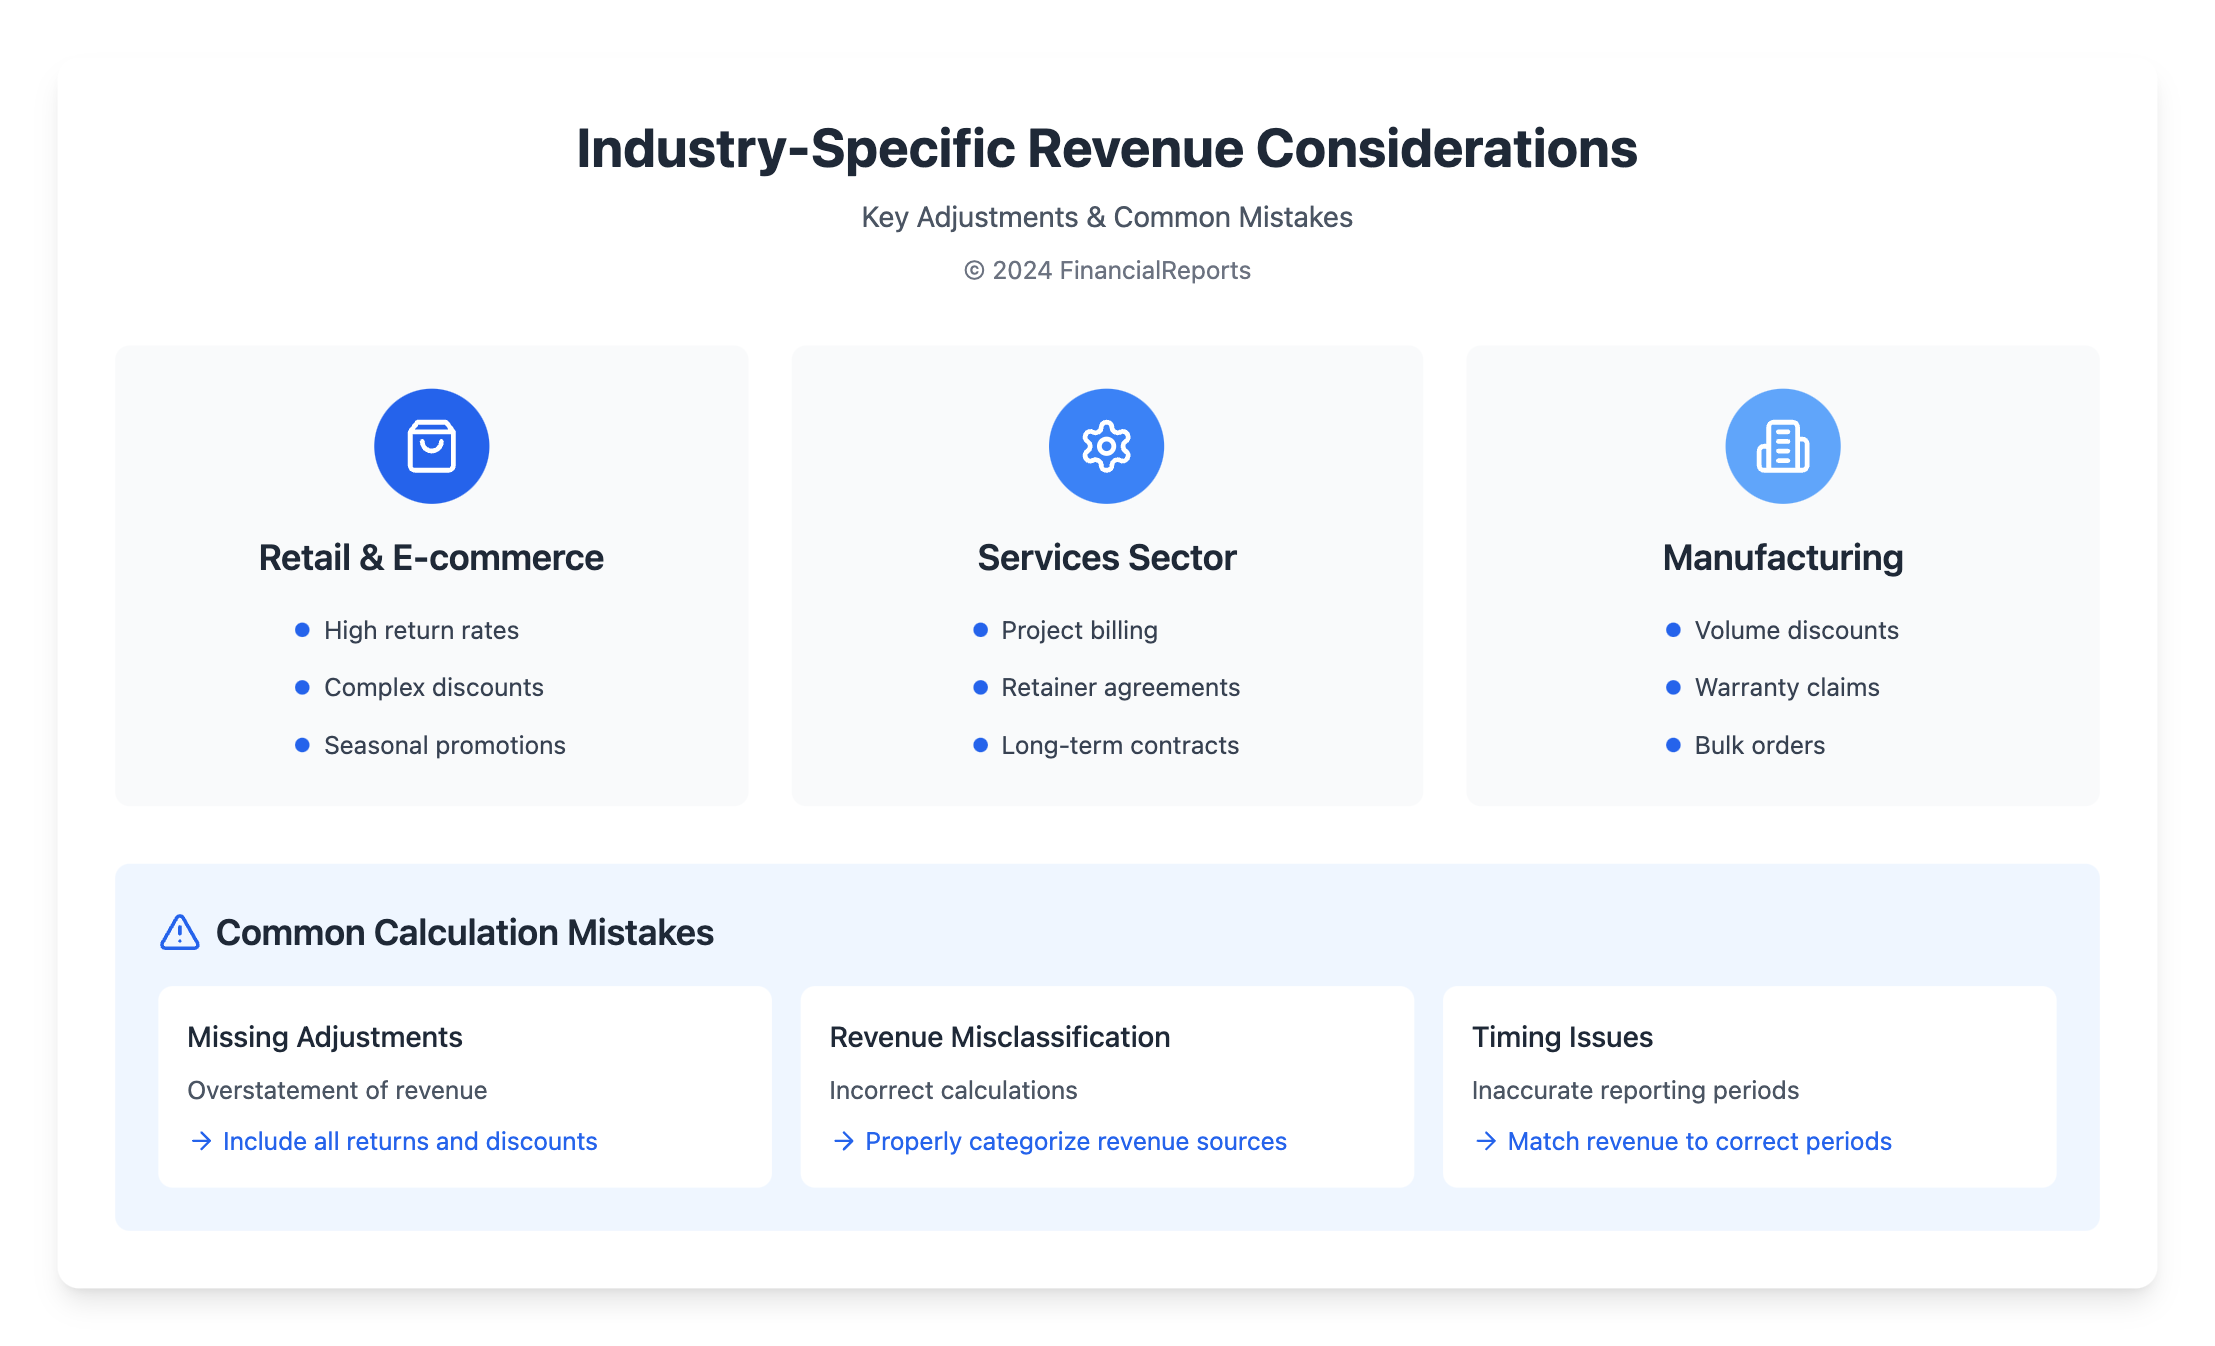Select the Manufacturing heading
2215x1346 pixels.
[x=1782, y=558]
